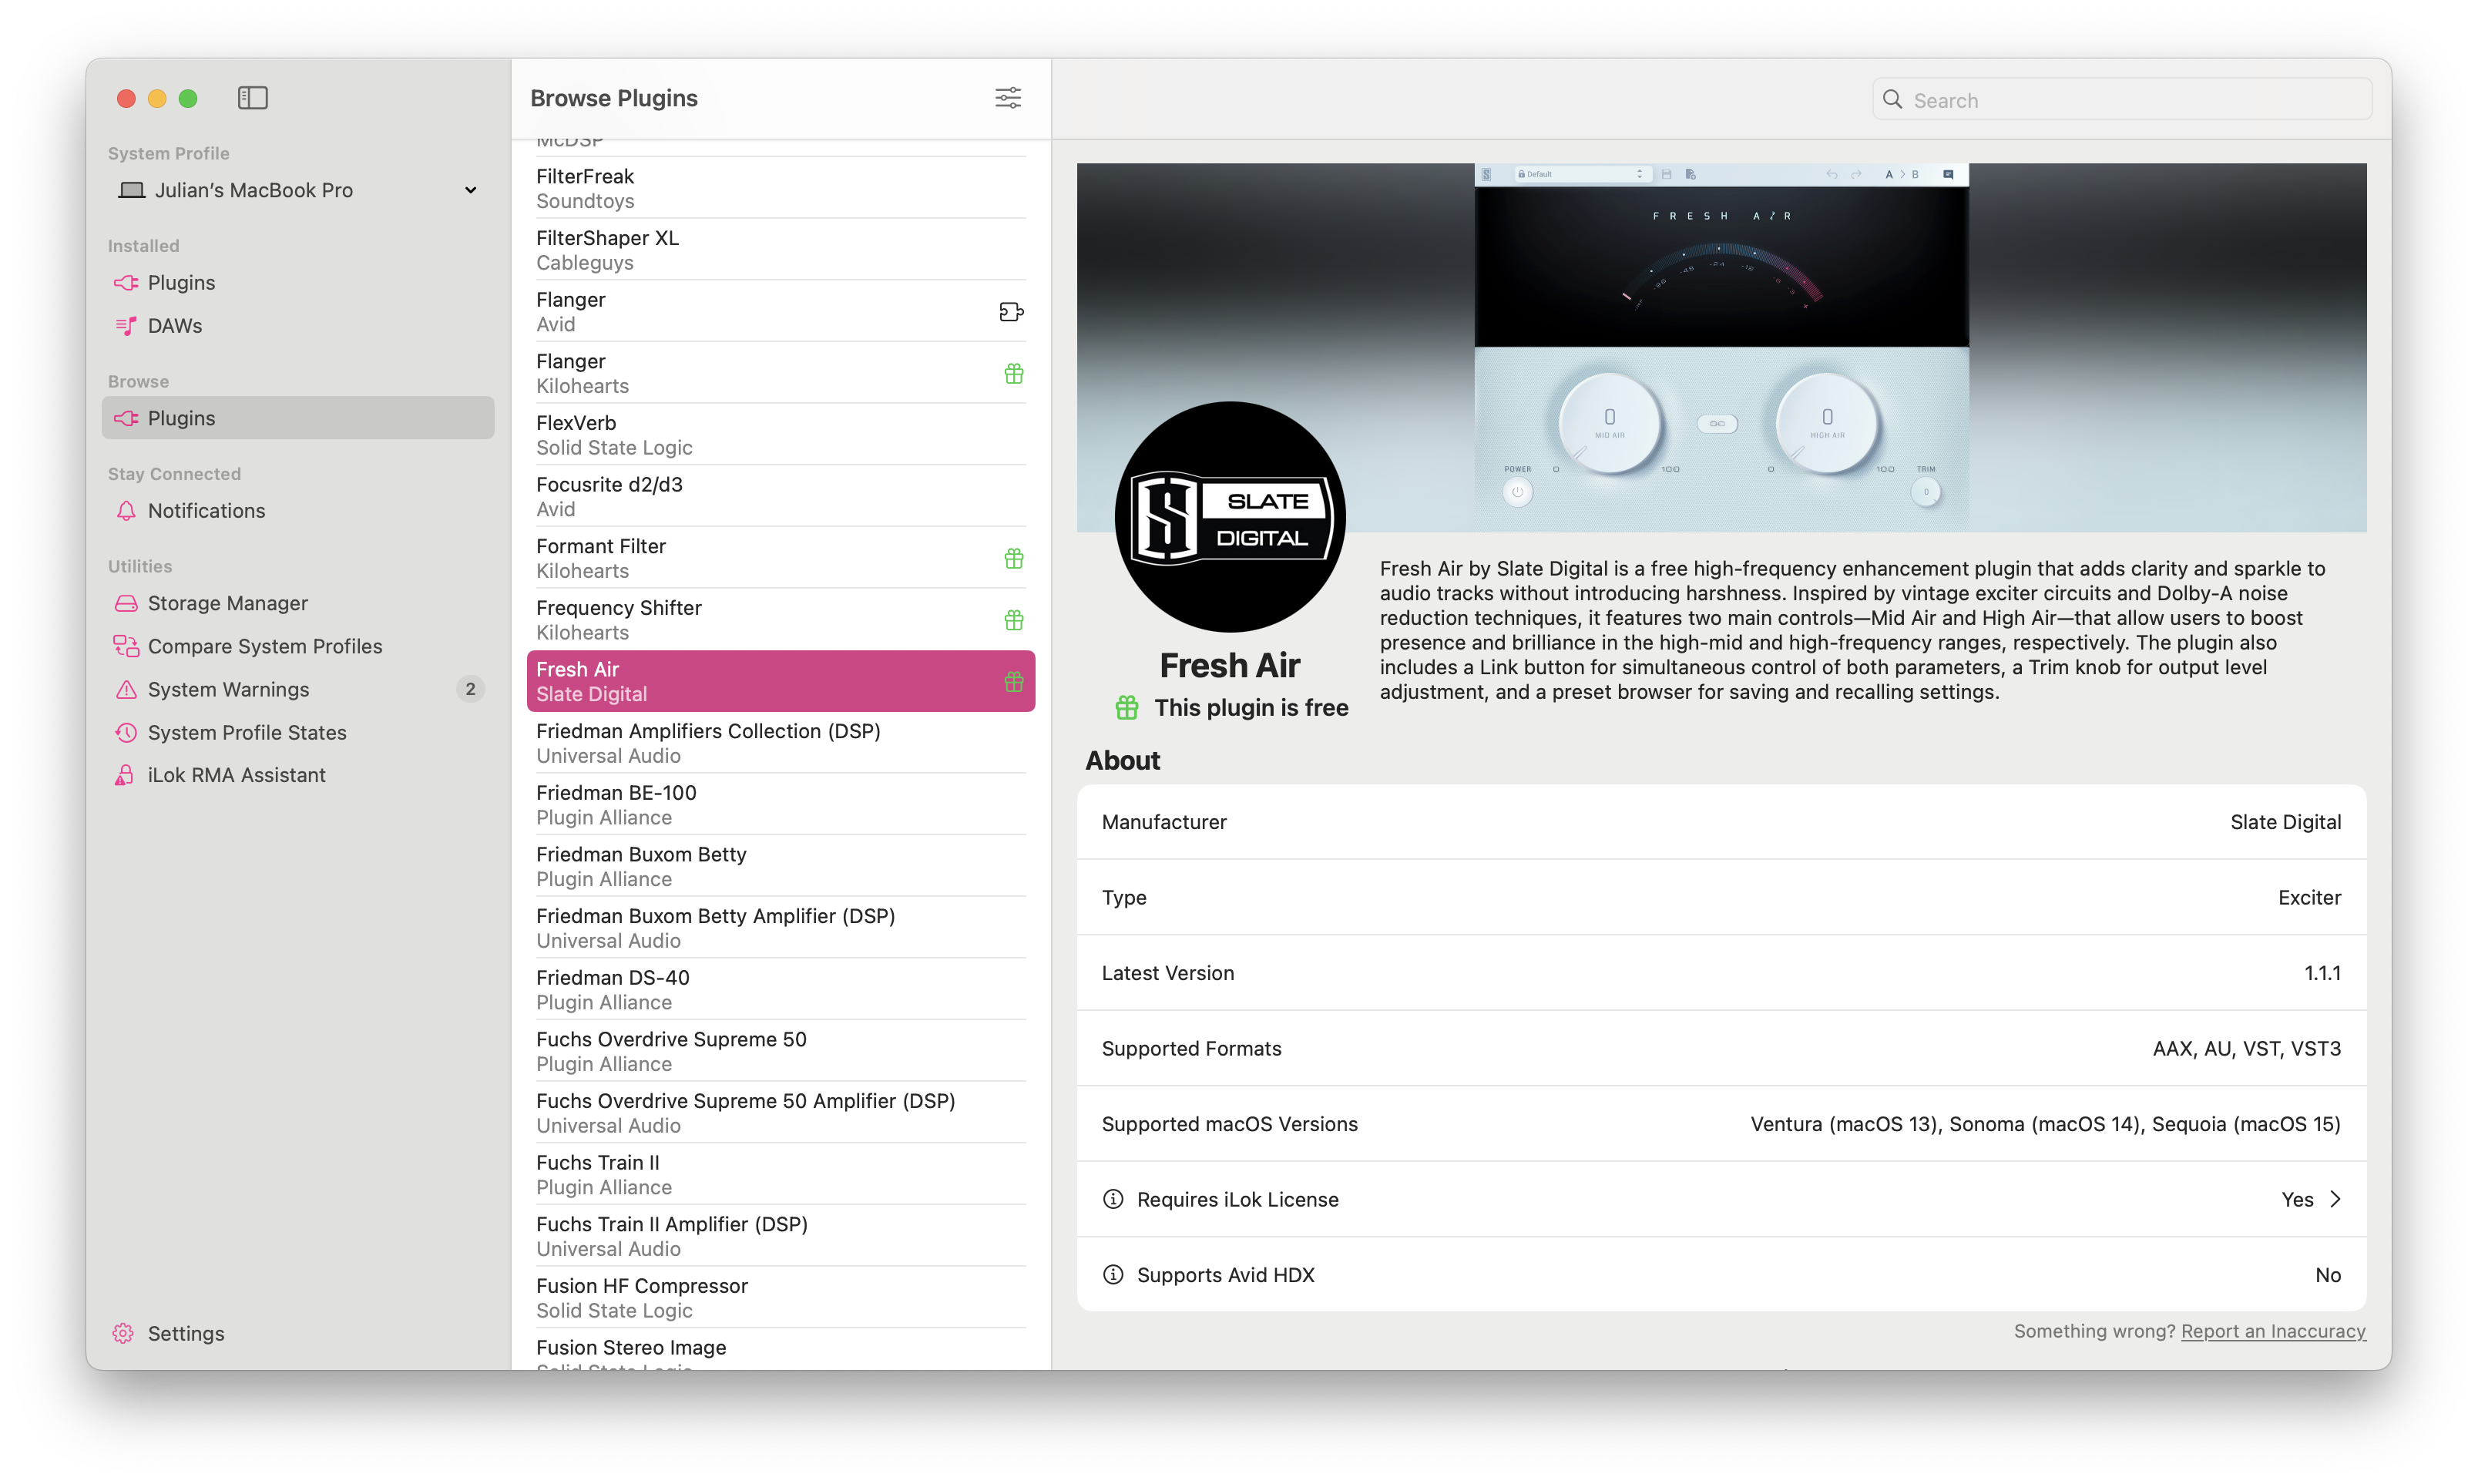The width and height of the screenshot is (2478, 1484).
Task: Select Fuchs Train II by Plugin Alliance
Action: (x=781, y=1175)
